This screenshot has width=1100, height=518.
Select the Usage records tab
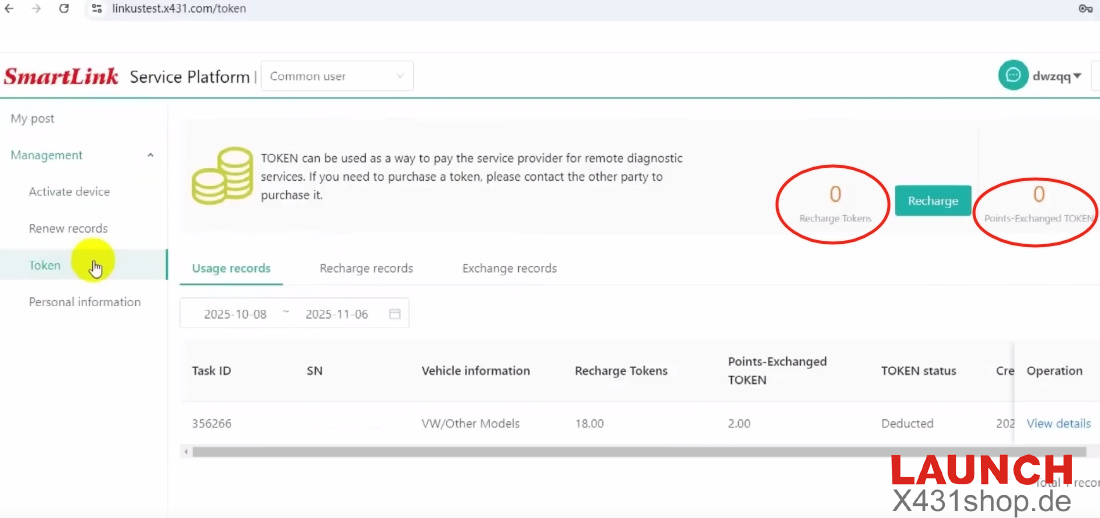(x=231, y=268)
